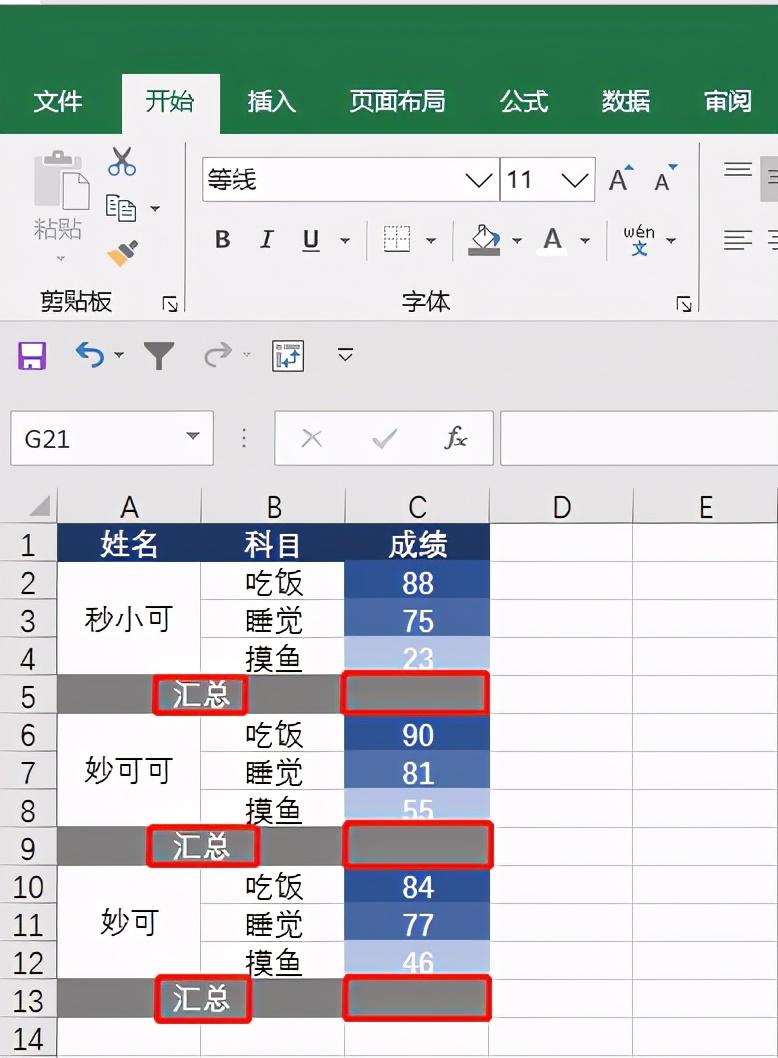Screen dimensions: 778x1058
Task: Expand paste options arrow under 粘贴
Action: pyautogui.click(x=61, y=258)
